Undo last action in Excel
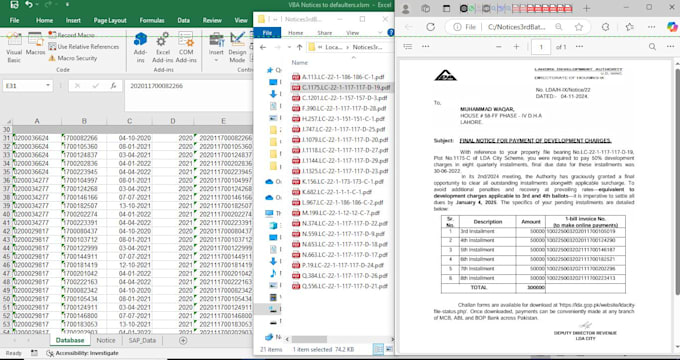680x360 pixels. [x=29, y=5]
